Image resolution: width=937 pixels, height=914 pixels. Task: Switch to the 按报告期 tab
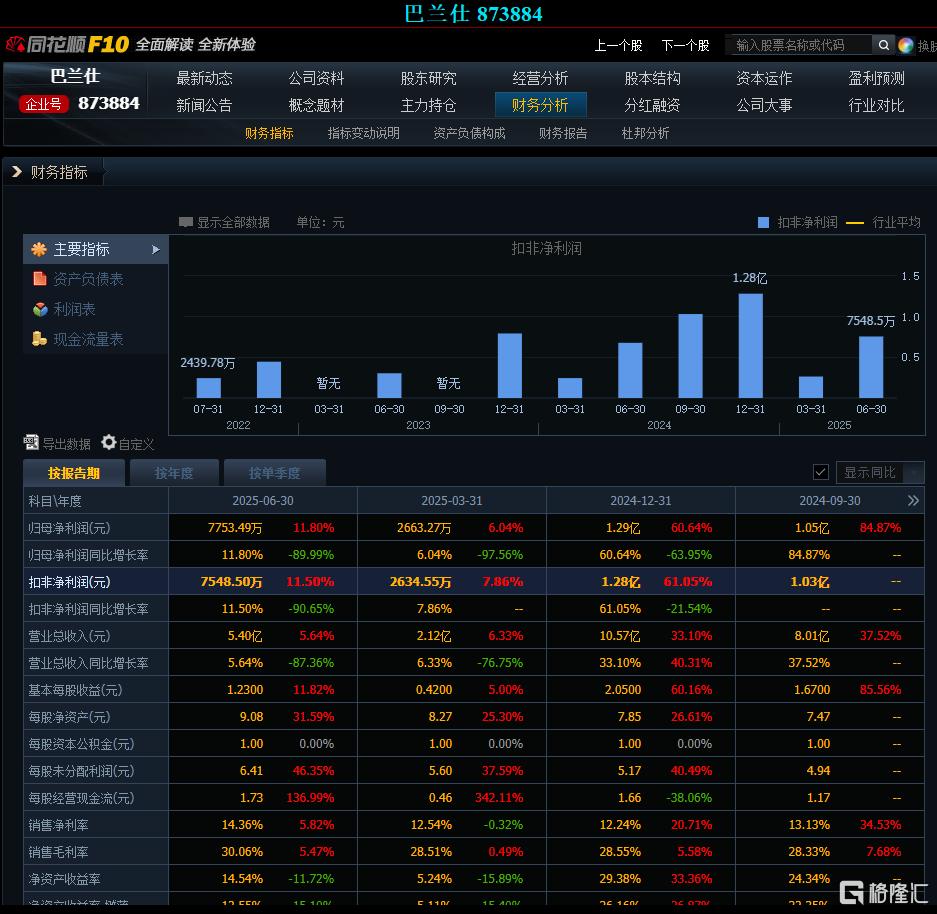pos(74,473)
